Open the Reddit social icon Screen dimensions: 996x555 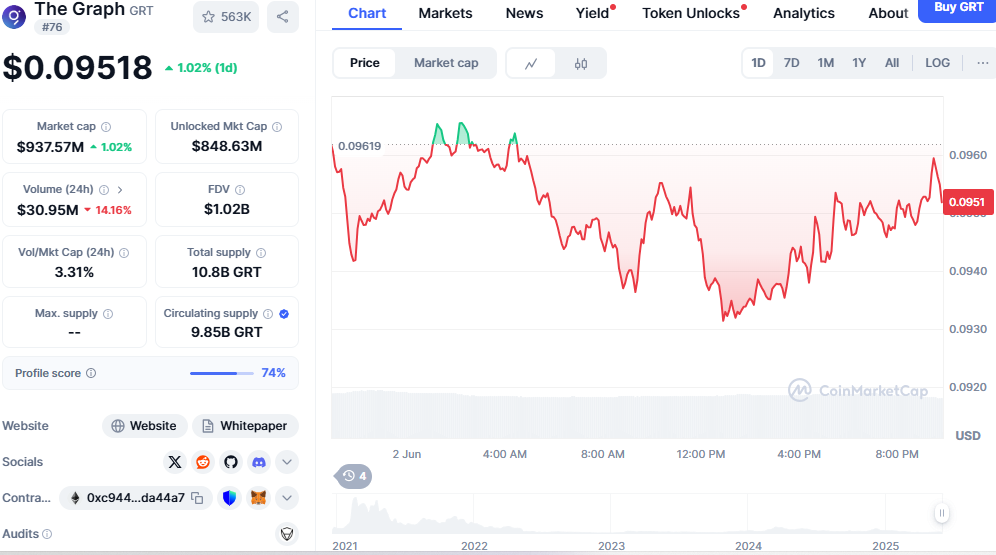click(203, 462)
